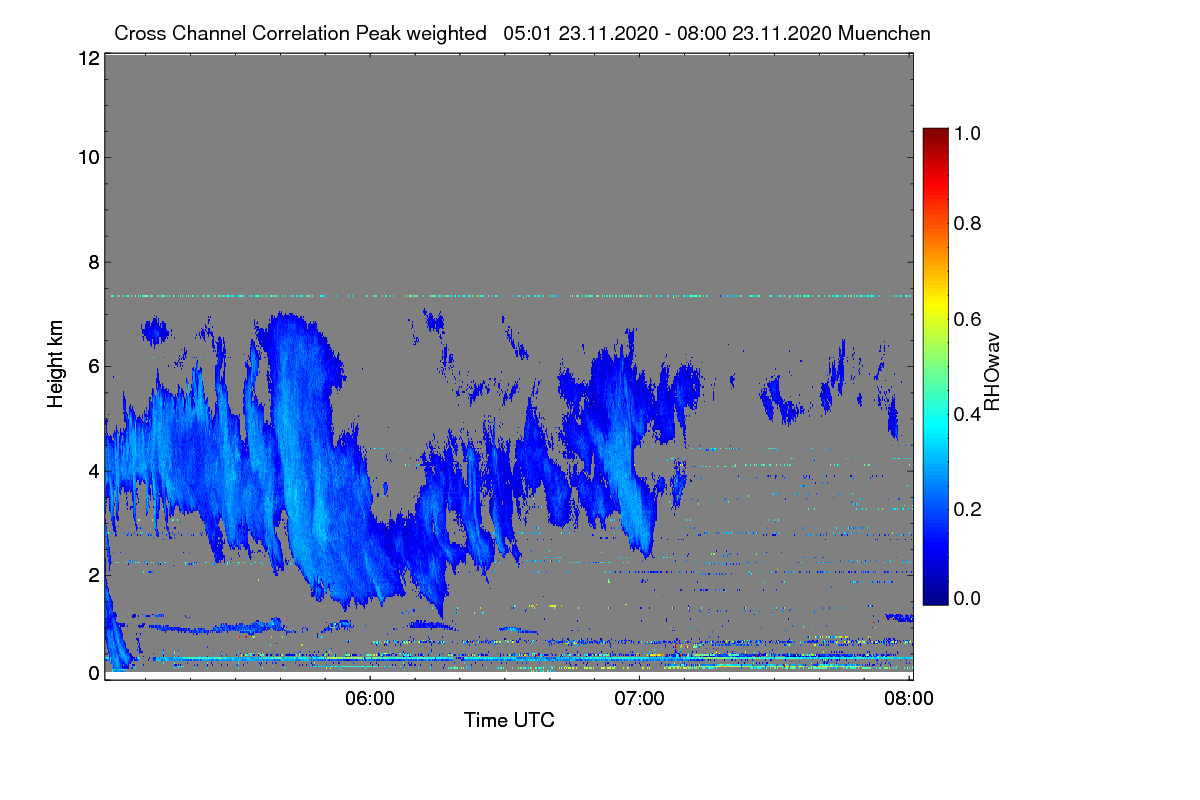Click the height tick label '6'
Image resolution: width=1200 pixels, height=800 pixels.
click(x=93, y=366)
